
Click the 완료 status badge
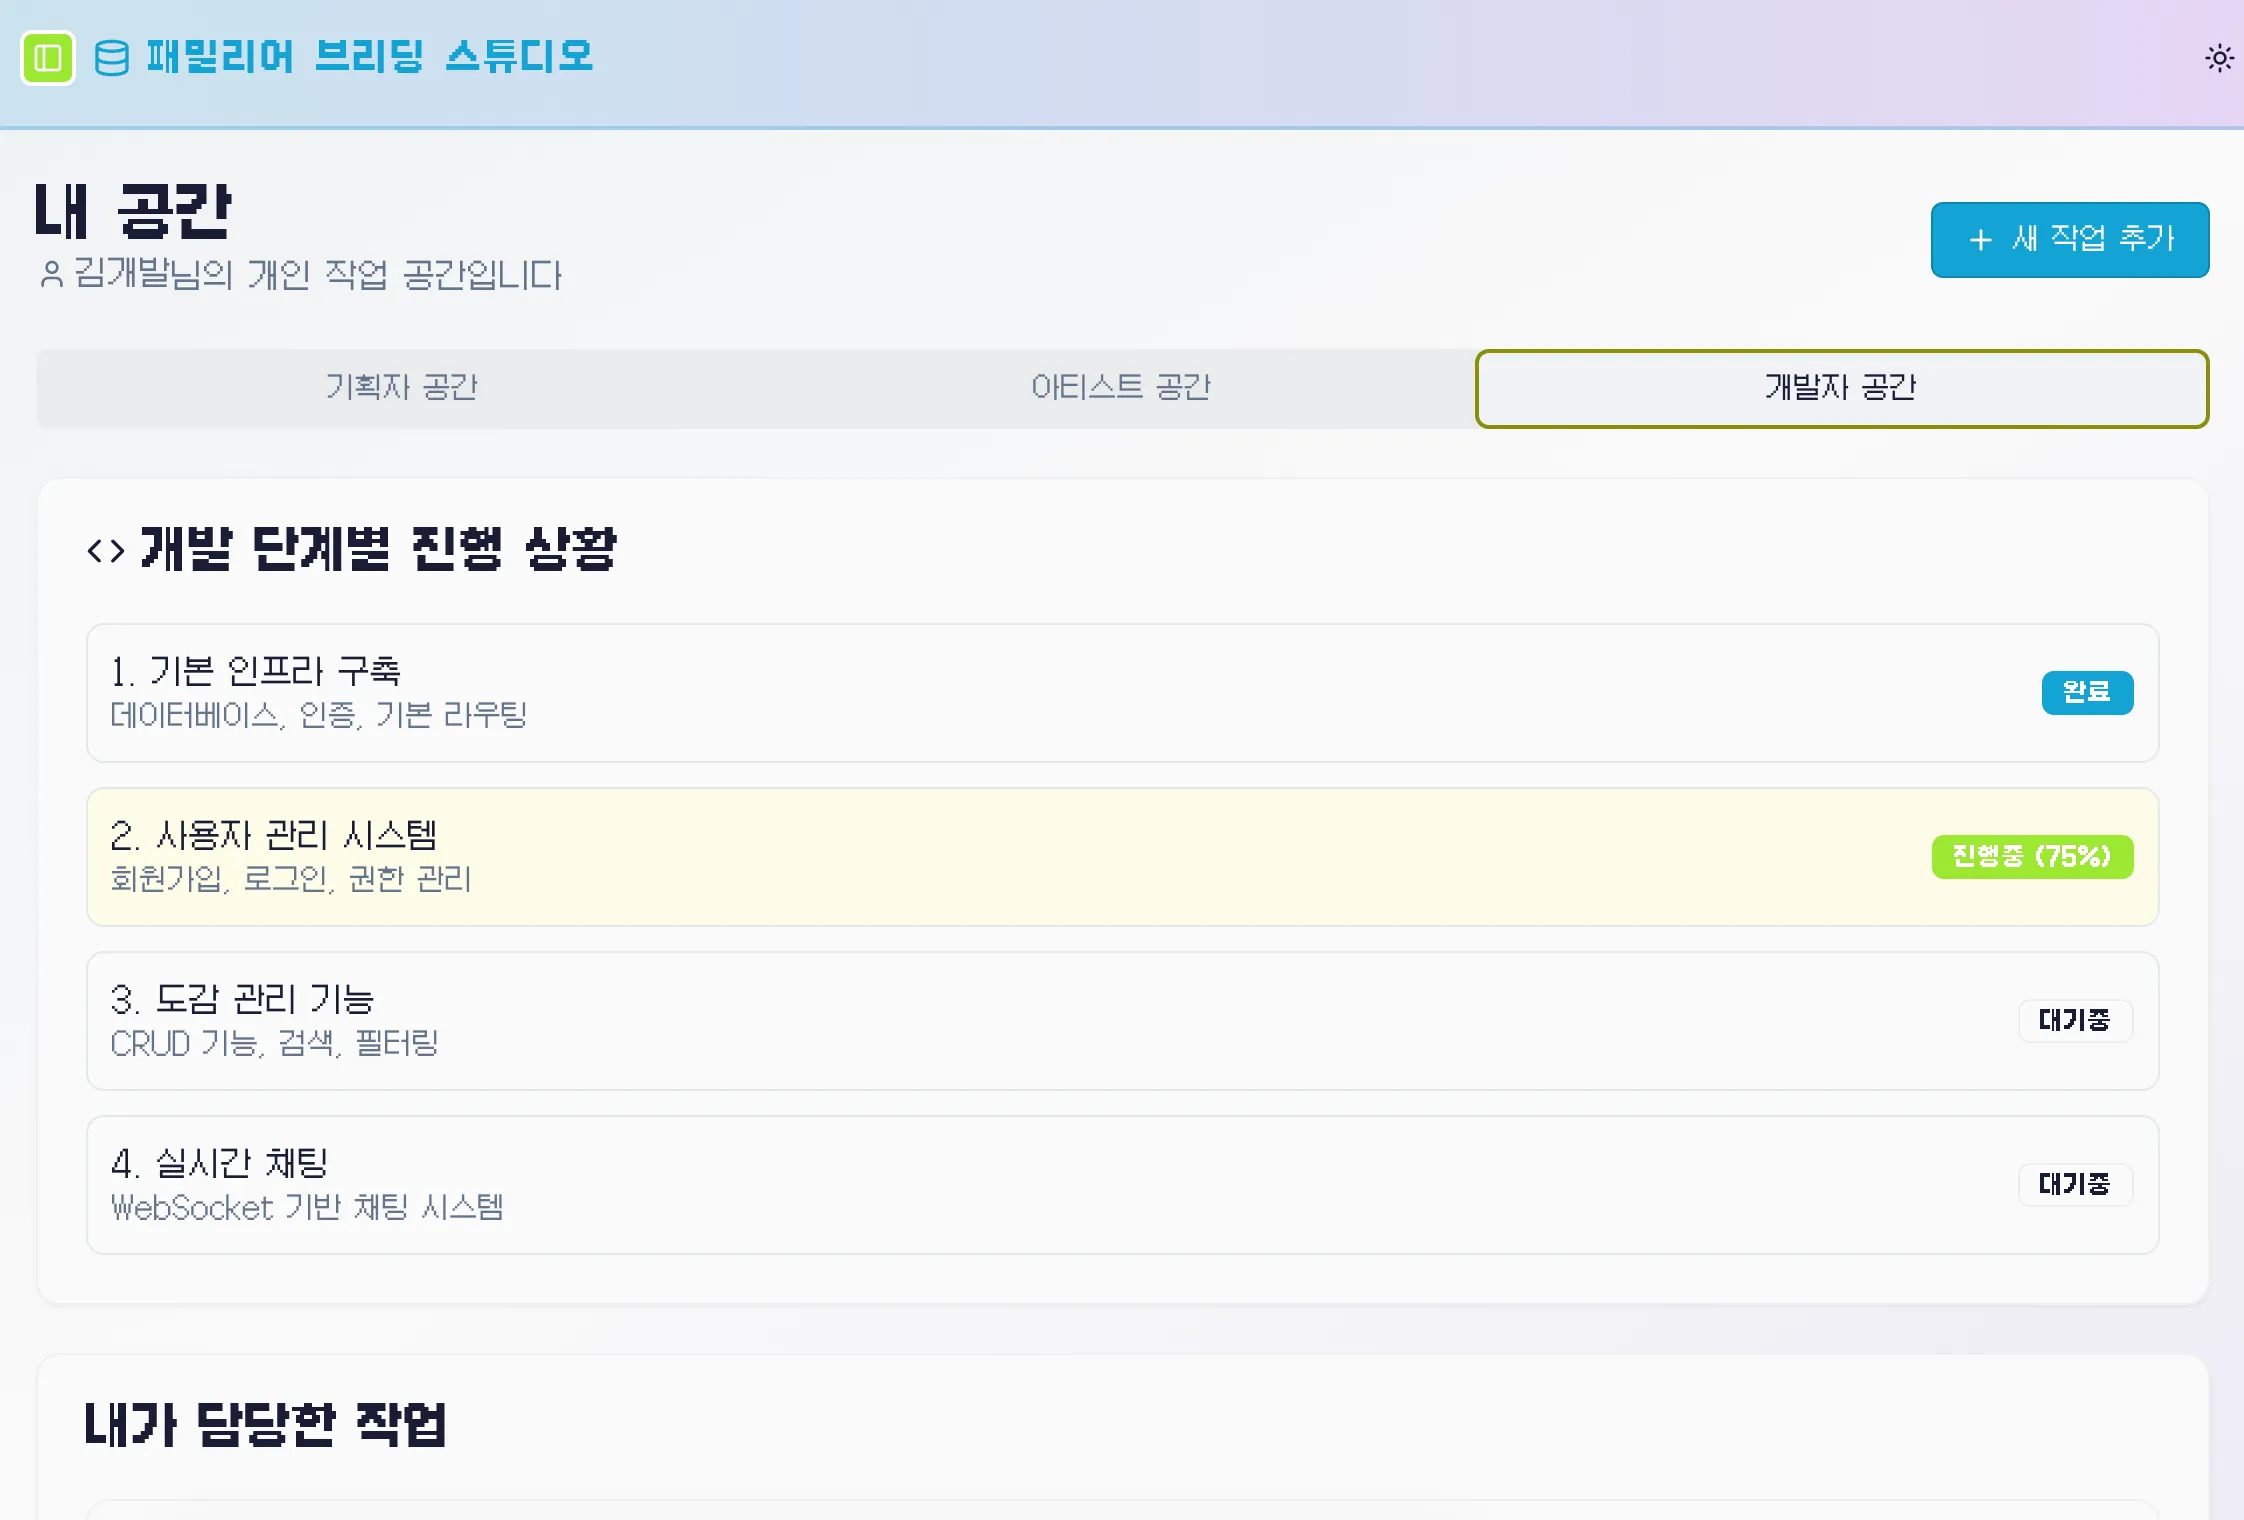(2087, 693)
